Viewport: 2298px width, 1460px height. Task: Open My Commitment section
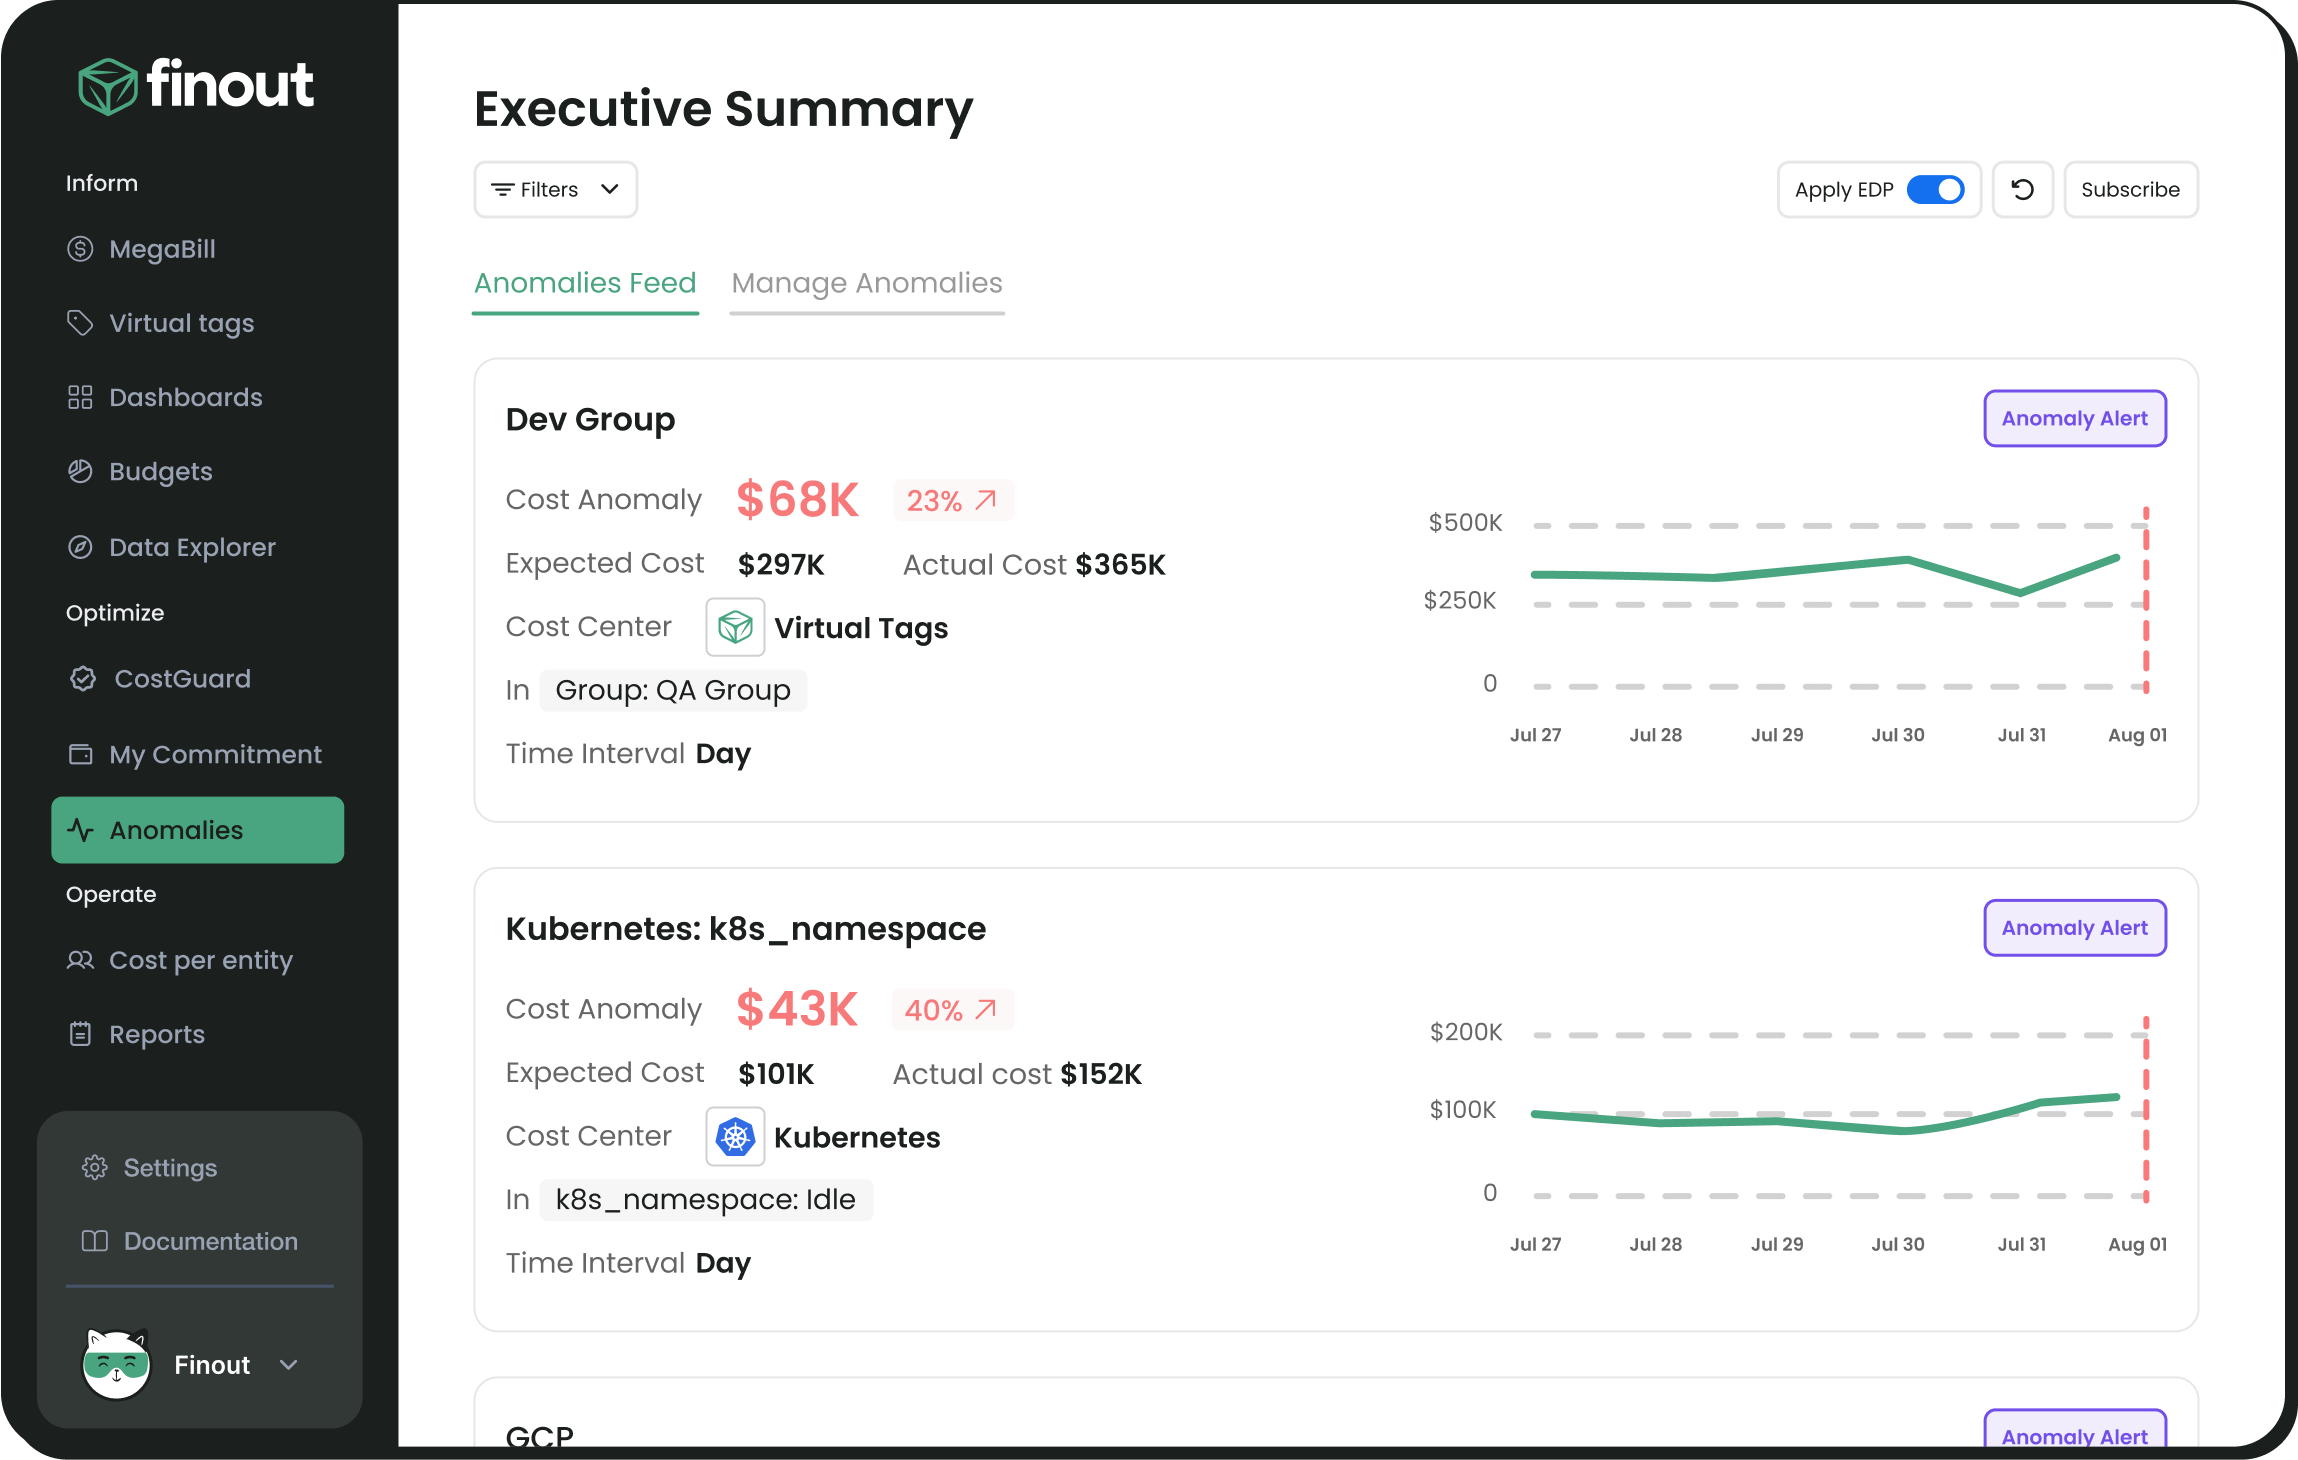[x=214, y=753]
